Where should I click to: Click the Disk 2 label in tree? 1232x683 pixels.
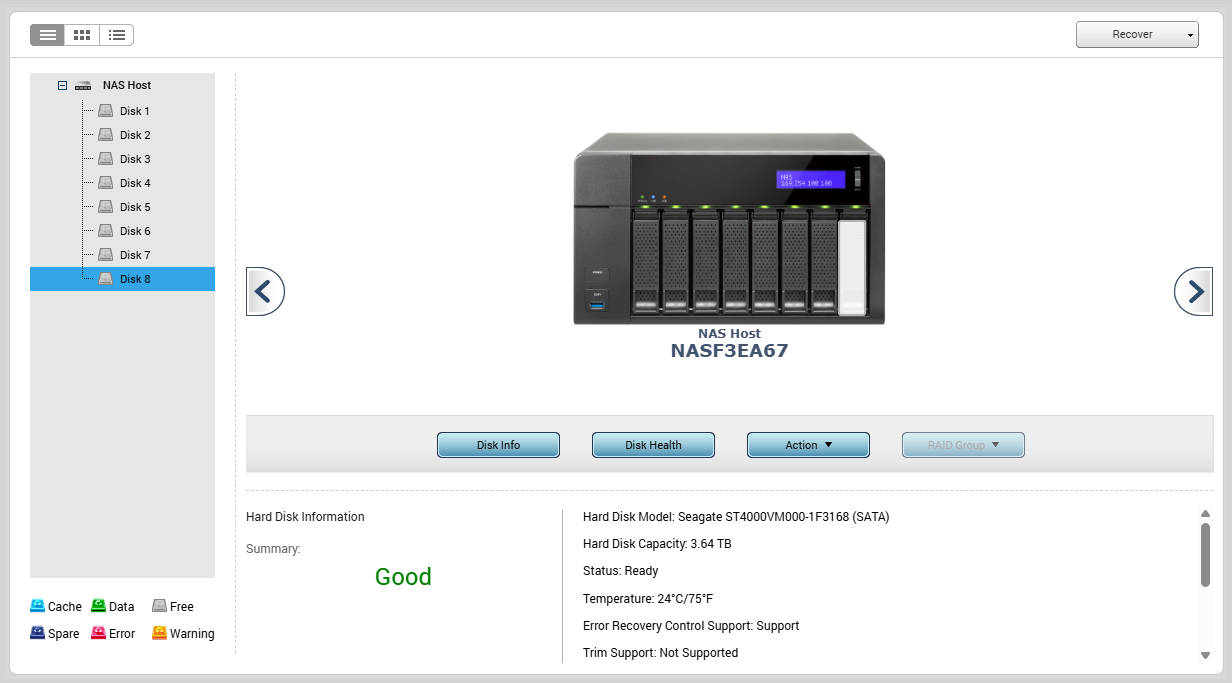135,135
